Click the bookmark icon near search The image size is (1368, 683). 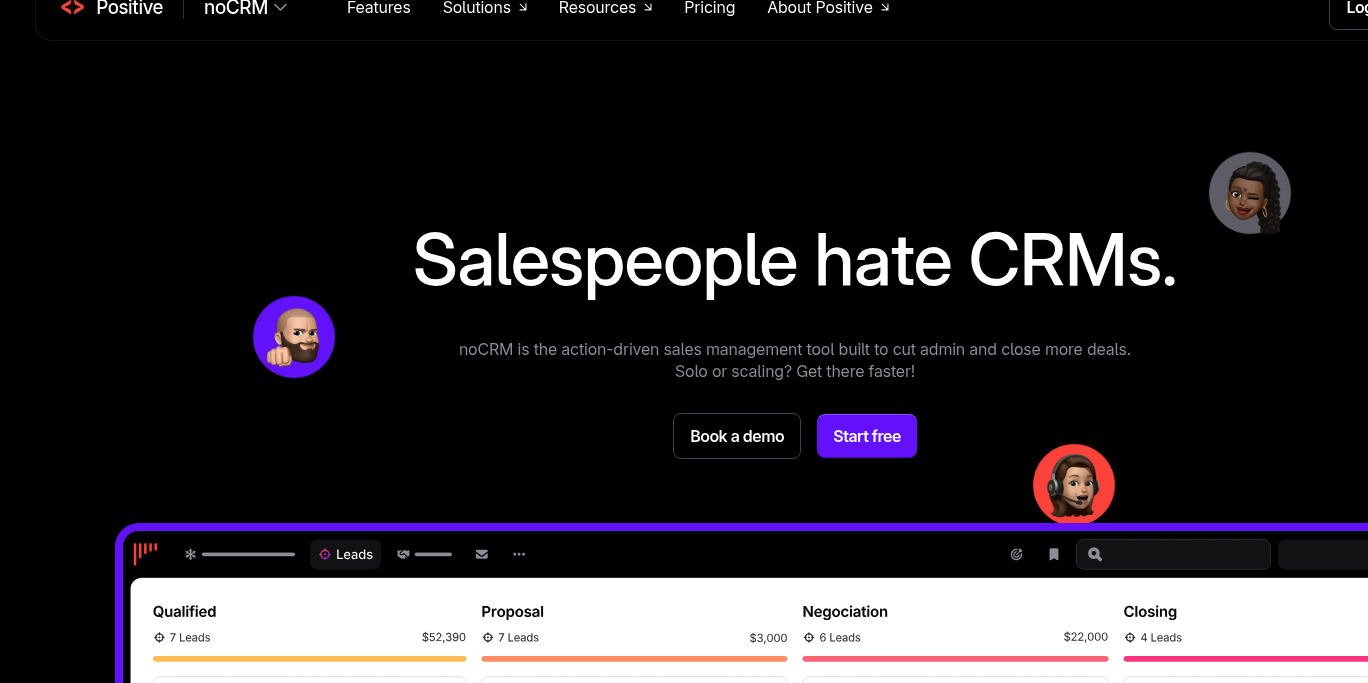pyautogui.click(x=1054, y=554)
